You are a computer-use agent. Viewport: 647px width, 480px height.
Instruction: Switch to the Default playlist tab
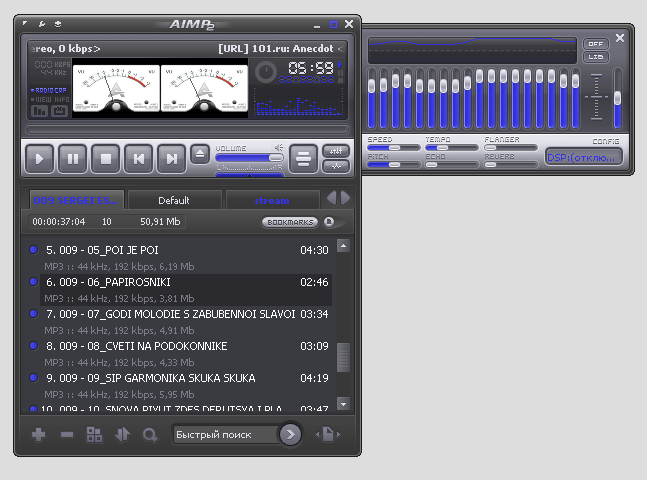tap(173, 200)
